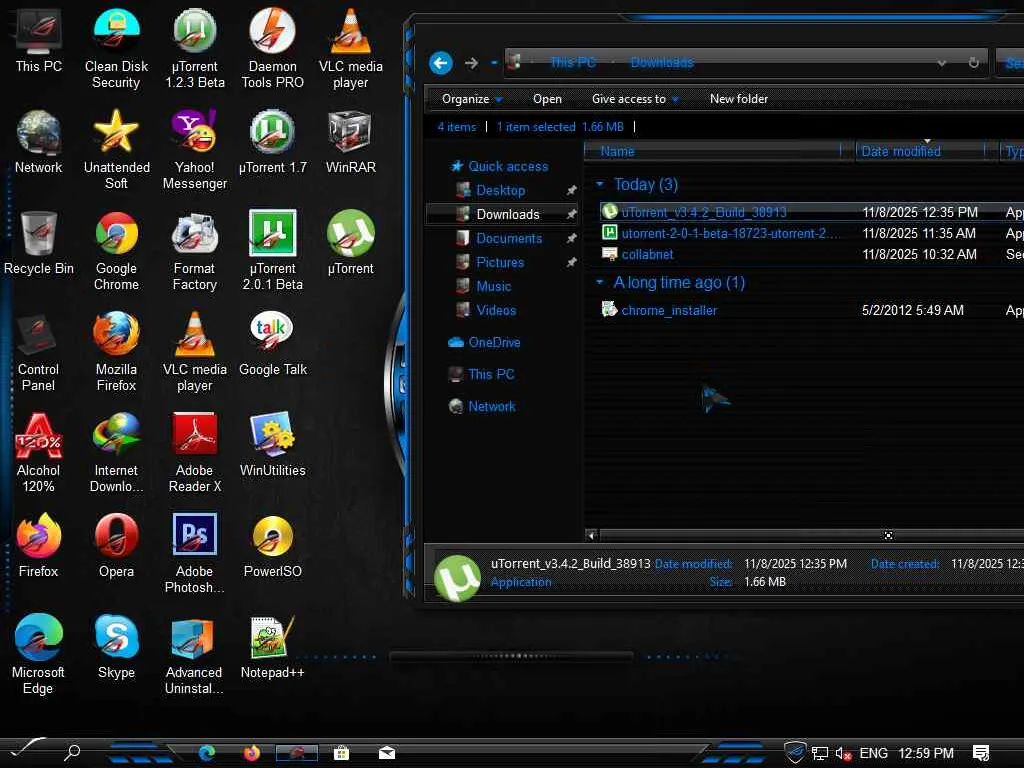Viewport: 1024px width, 768px height.
Task: Select the utorrent-2-0-1-beta-18723 file
Action: 724,233
